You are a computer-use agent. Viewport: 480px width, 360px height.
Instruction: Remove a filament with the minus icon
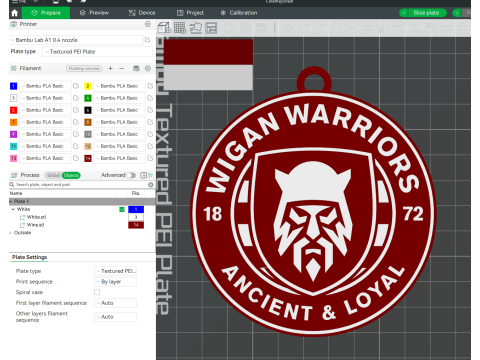(122, 68)
